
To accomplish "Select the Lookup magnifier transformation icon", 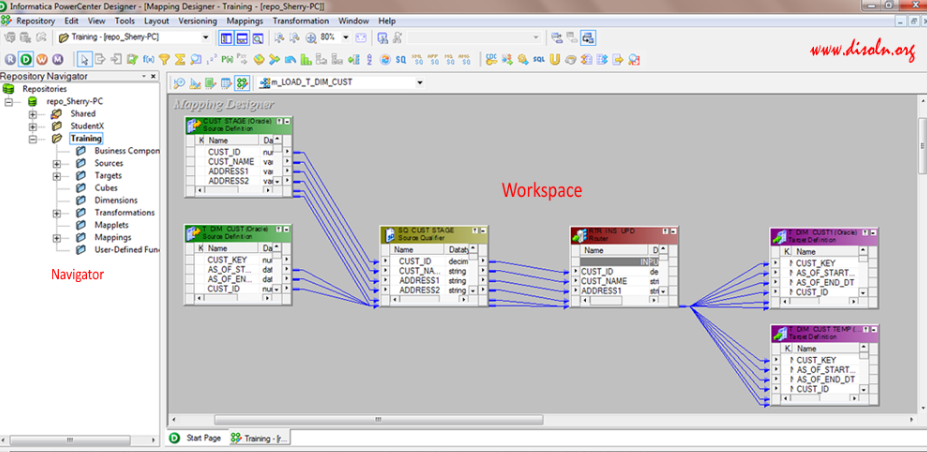I will coord(196,59).
